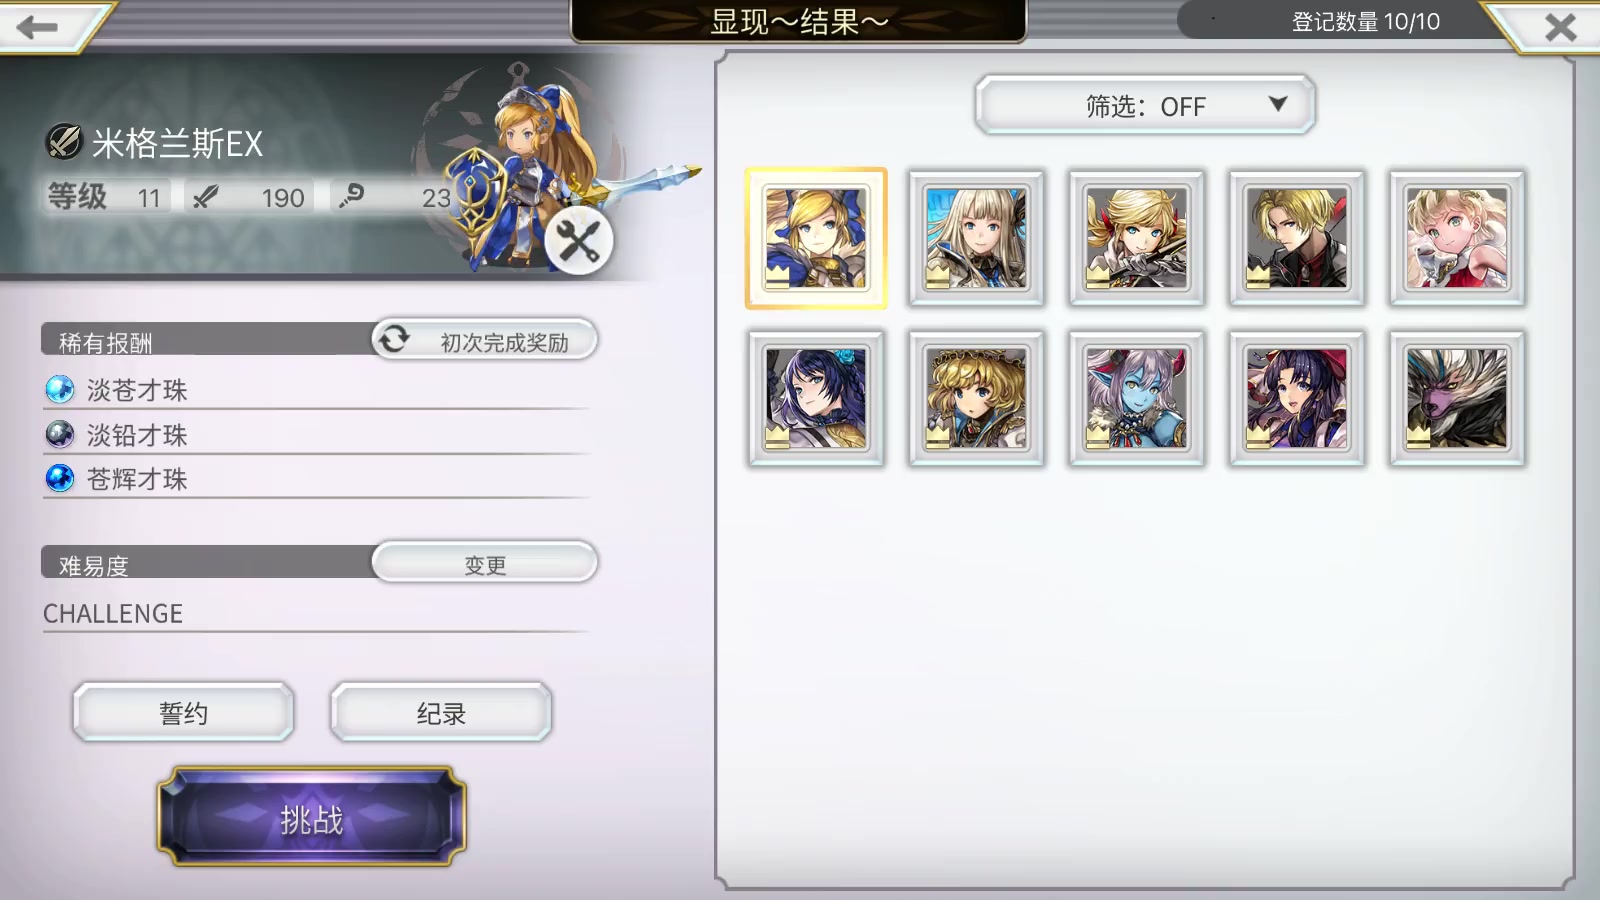Click the filter dropdown arrow
This screenshot has width=1600, height=900.
coord(1277,103)
